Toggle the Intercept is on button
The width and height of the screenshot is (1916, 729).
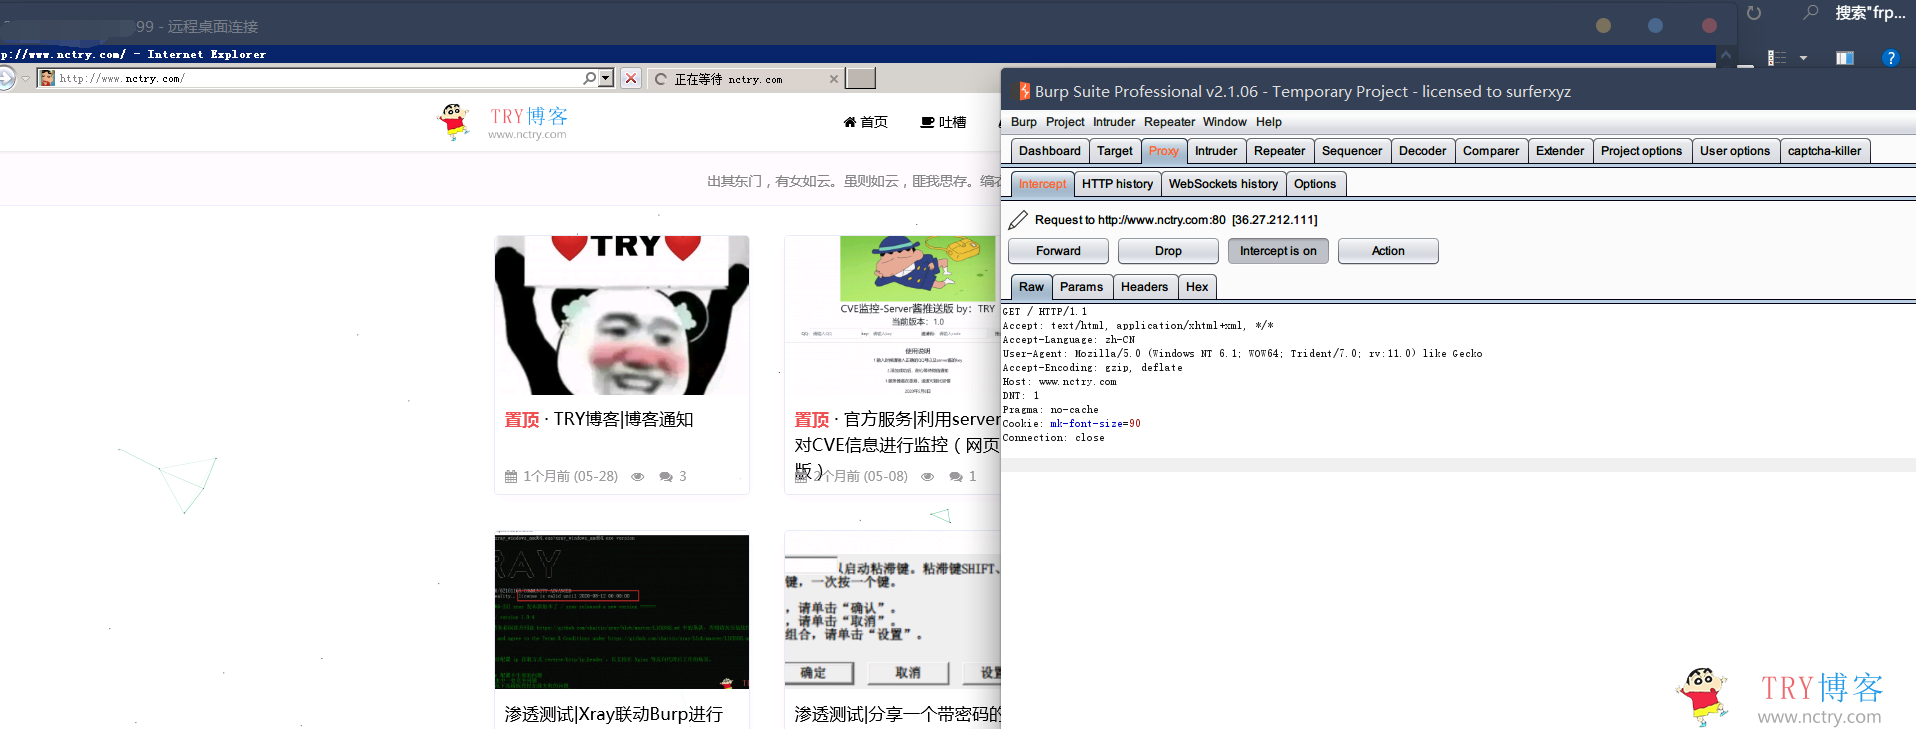click(1278, 251)
